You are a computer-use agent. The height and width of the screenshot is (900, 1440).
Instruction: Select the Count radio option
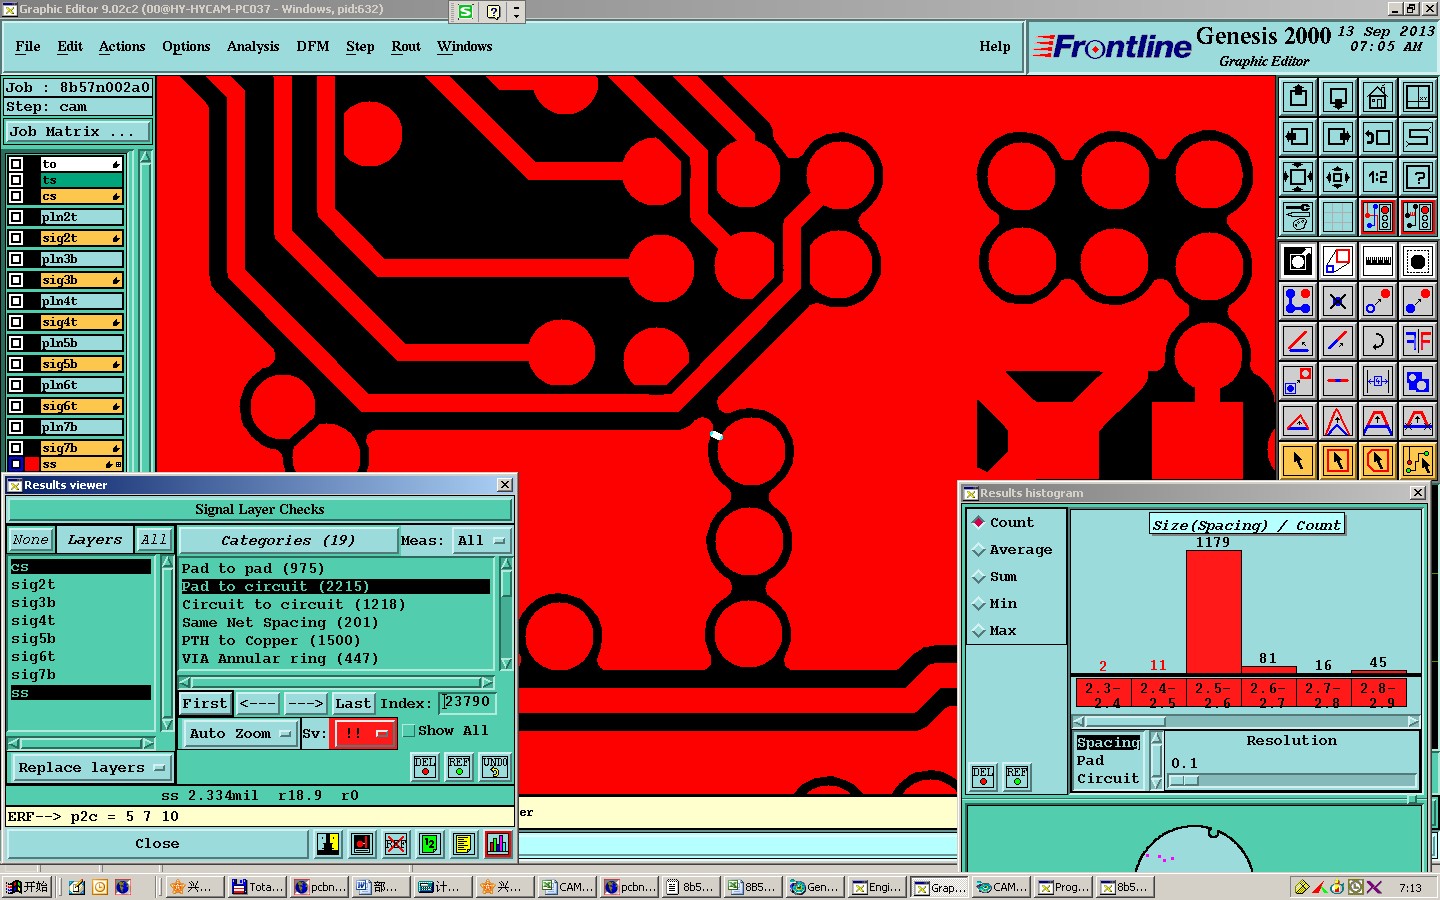[979, 522]
